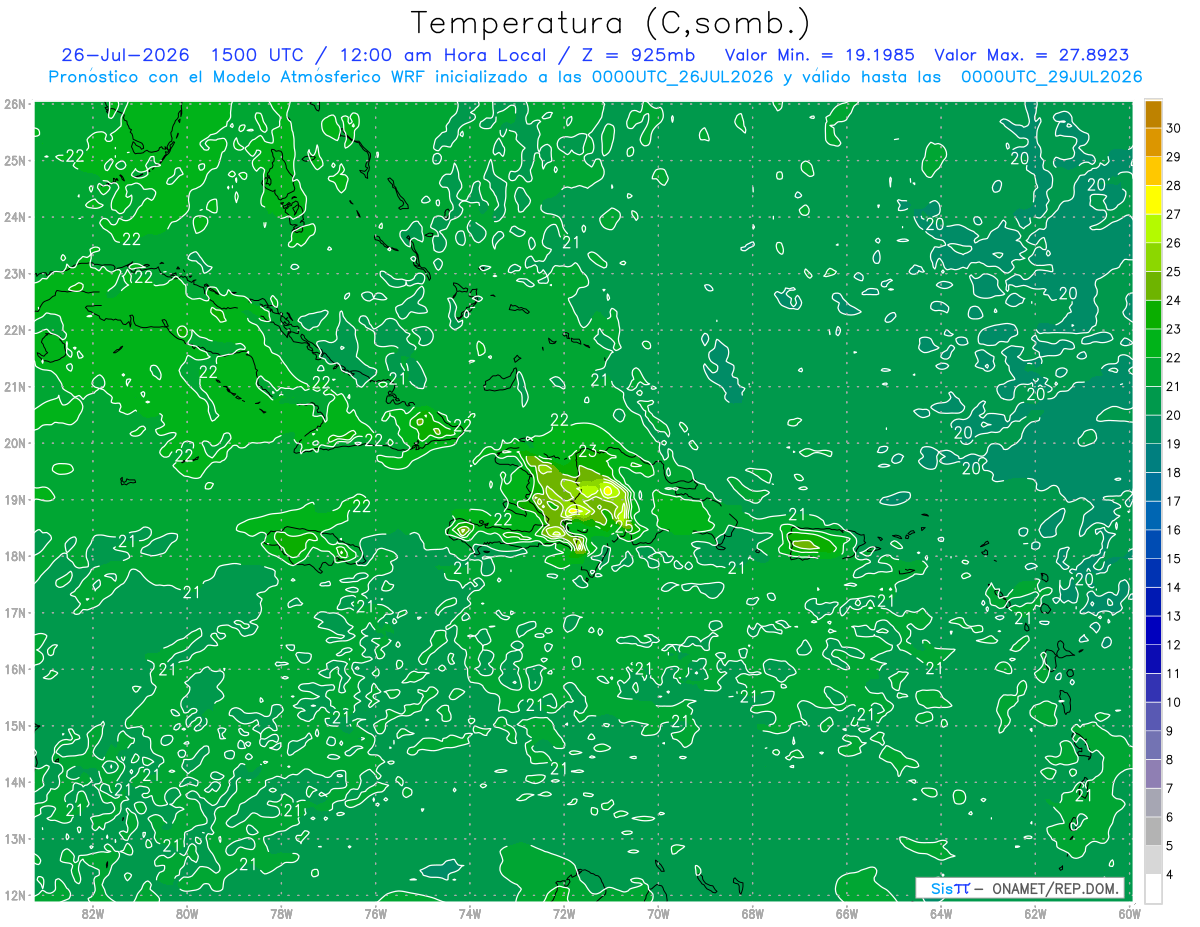Screen dimensions: 1200x927
Task: Click the color scale label '28'
Action: point(1174,185)
